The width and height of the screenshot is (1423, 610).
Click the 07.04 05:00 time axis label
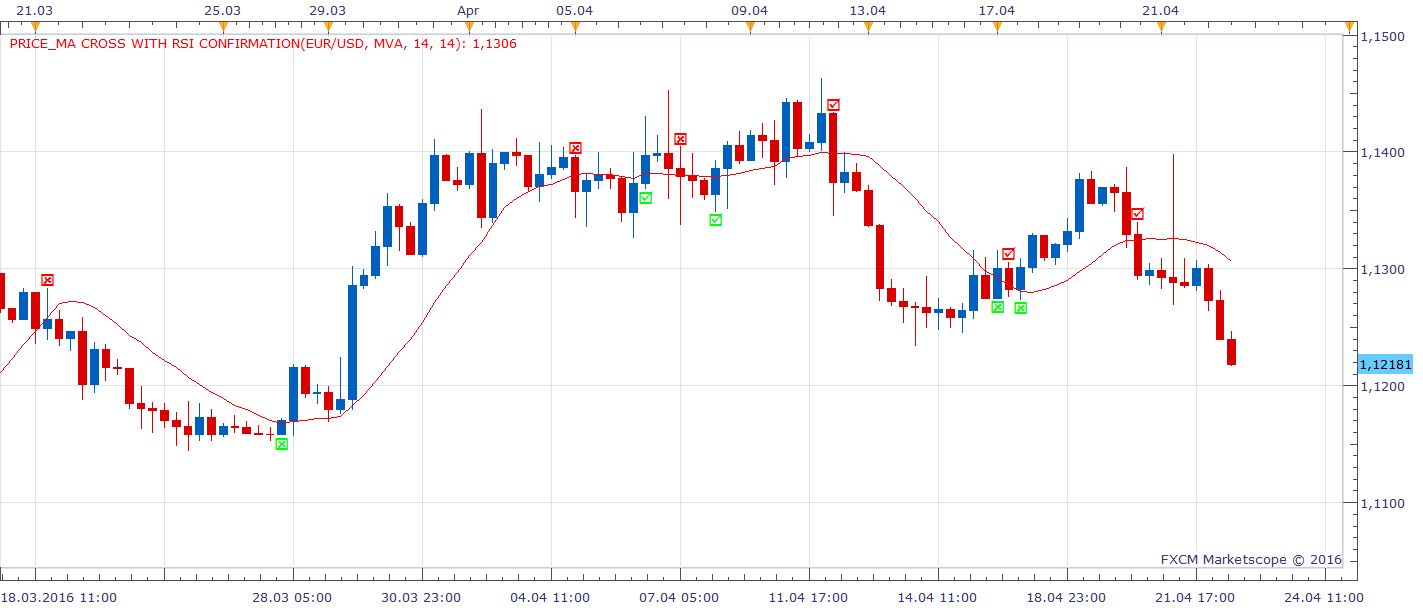pyautogui.click(x=679, y=598)
